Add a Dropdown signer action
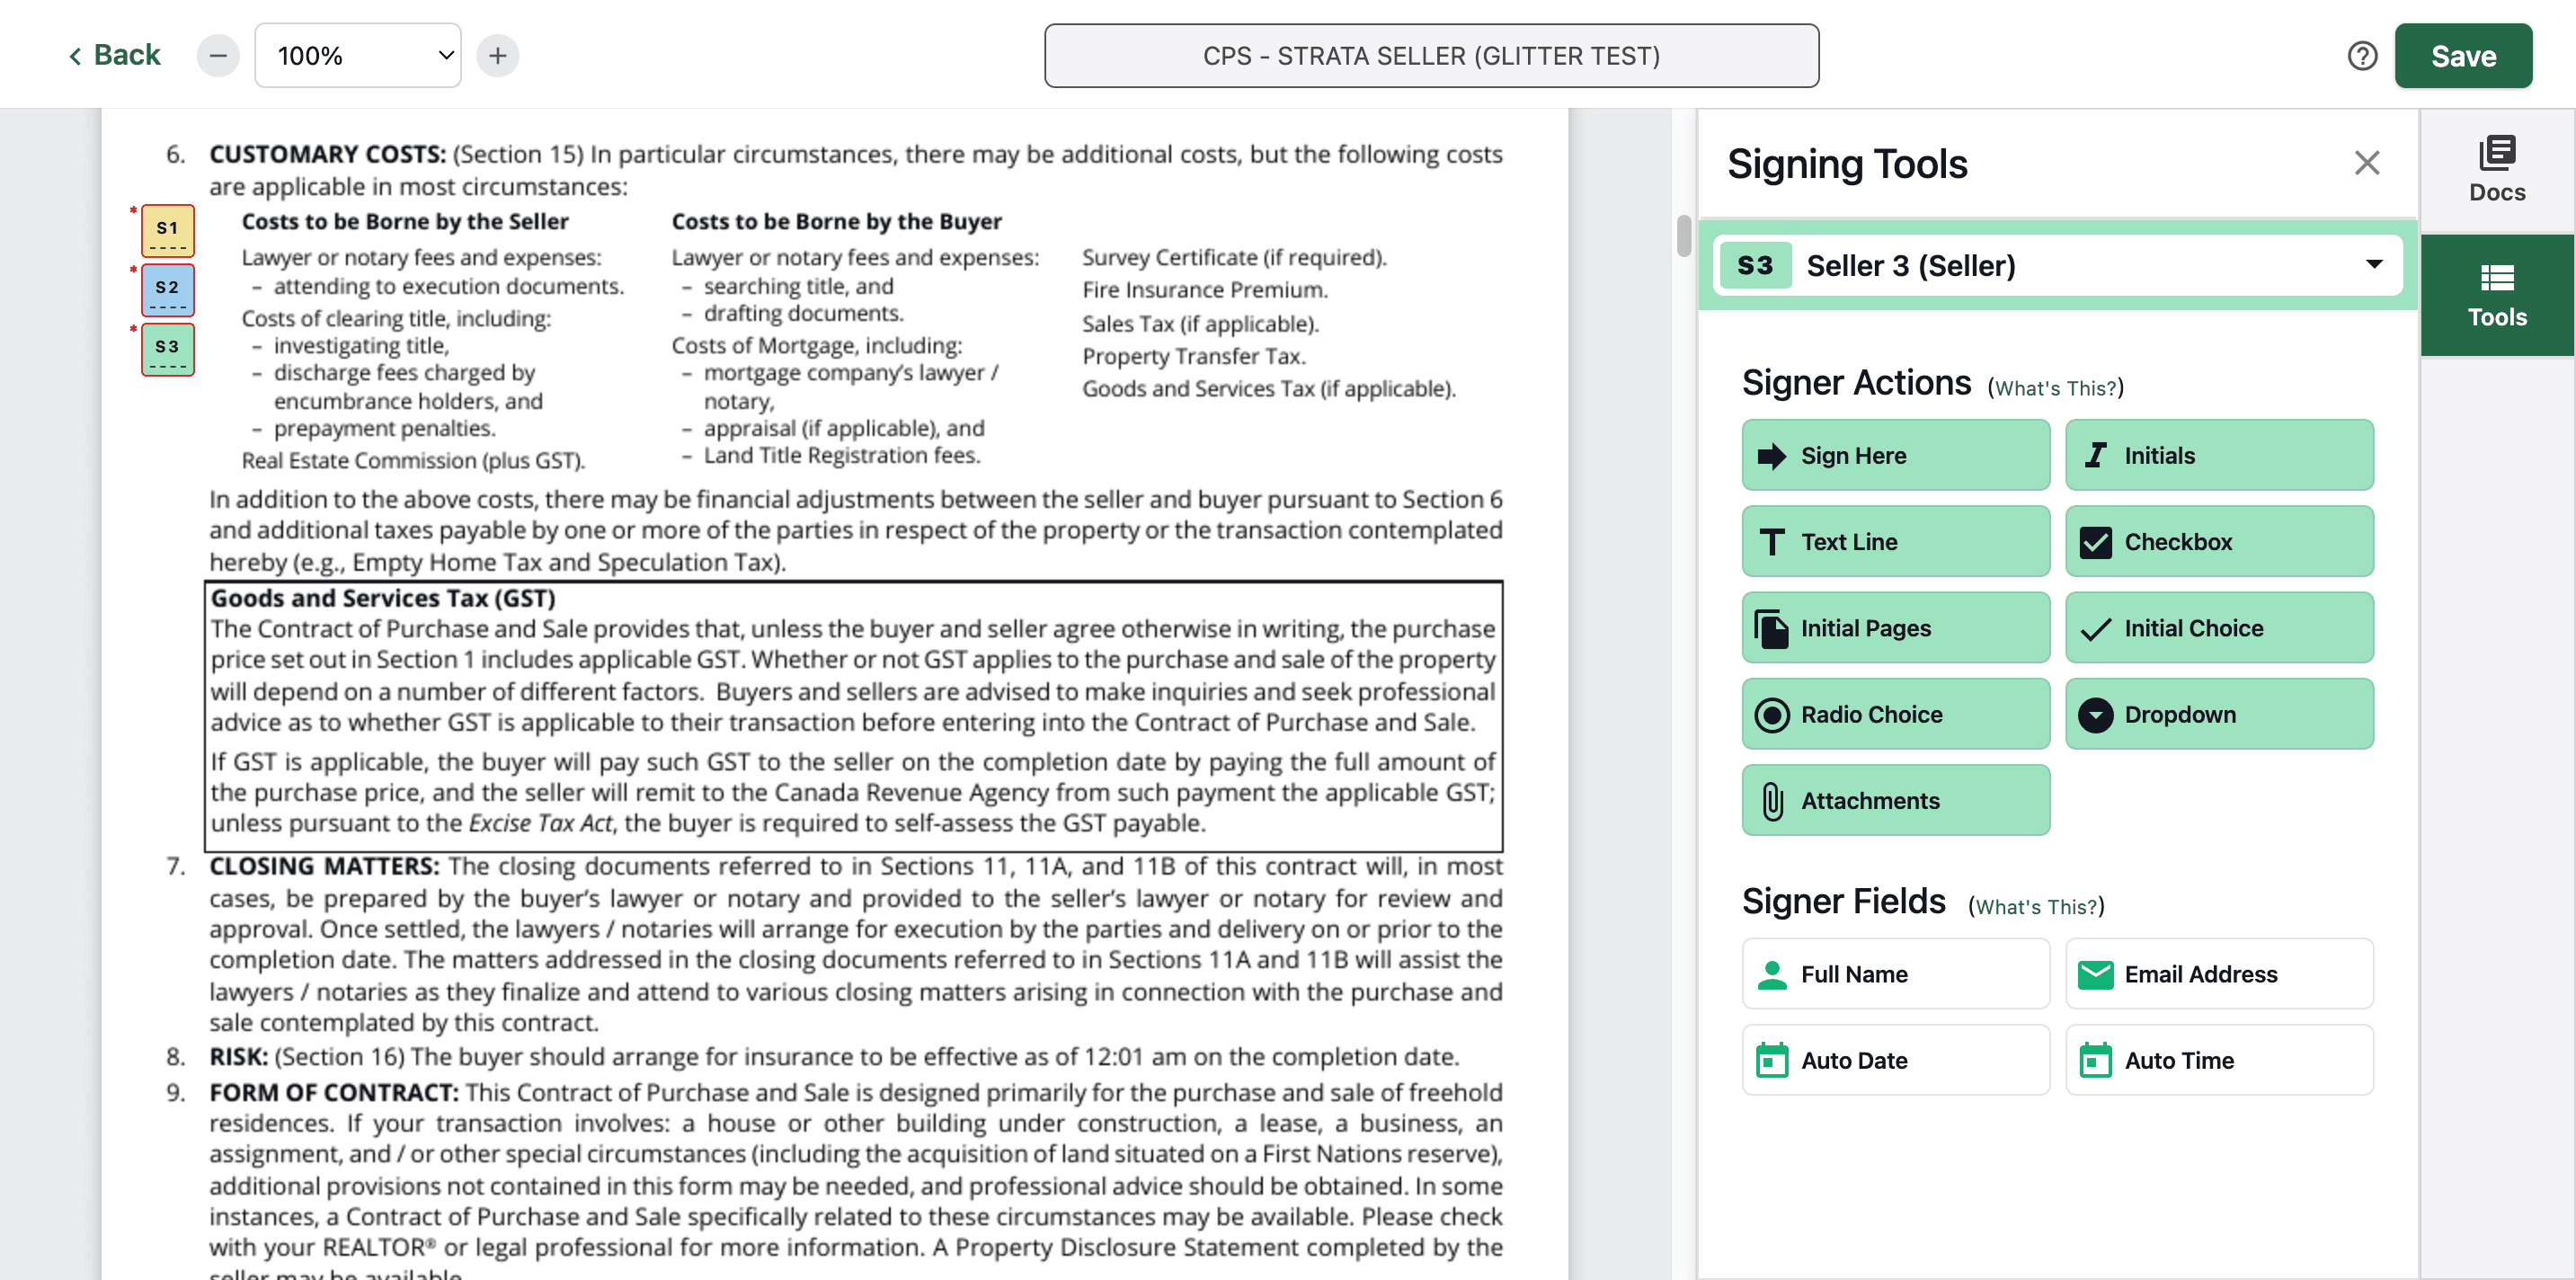2576x1280 pixels. click(2219, 714)
